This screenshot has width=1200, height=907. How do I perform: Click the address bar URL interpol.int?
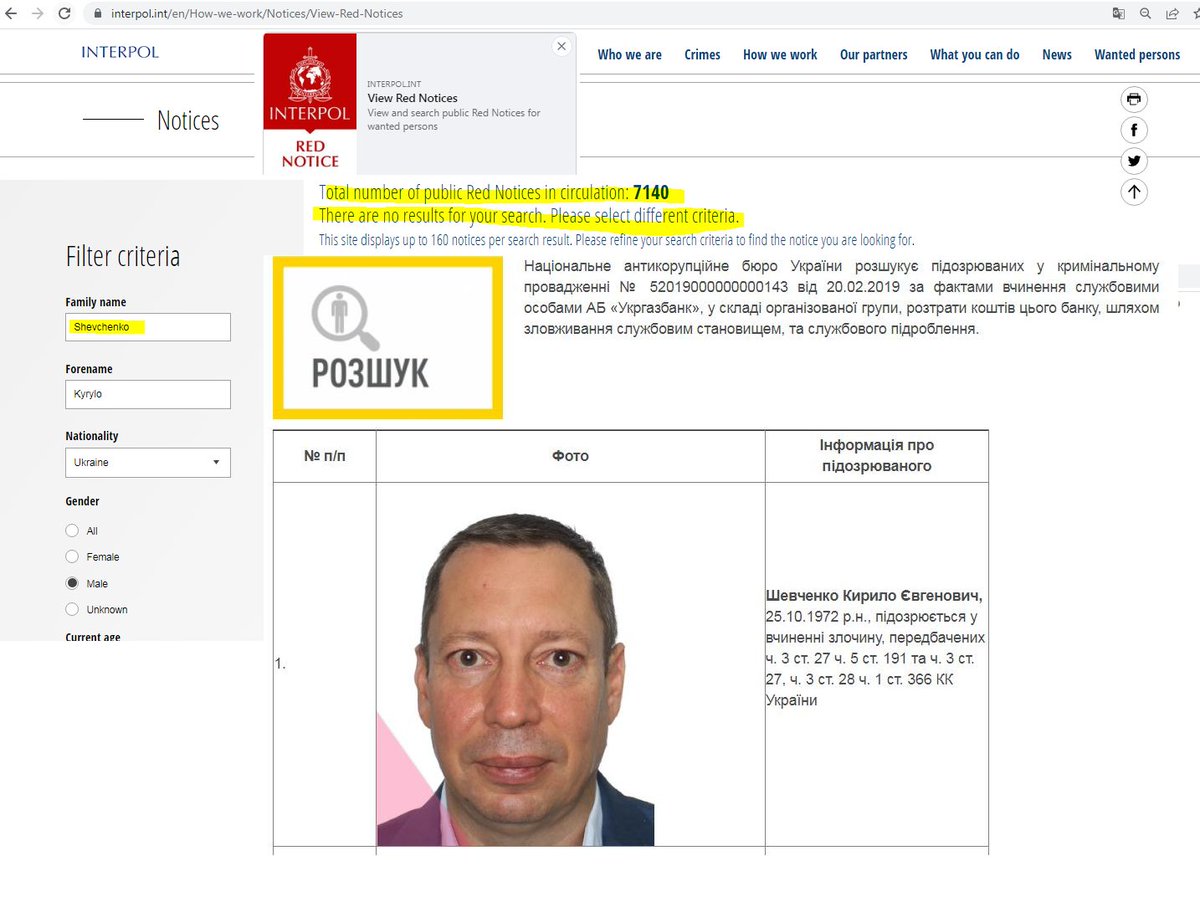point(256,14)
